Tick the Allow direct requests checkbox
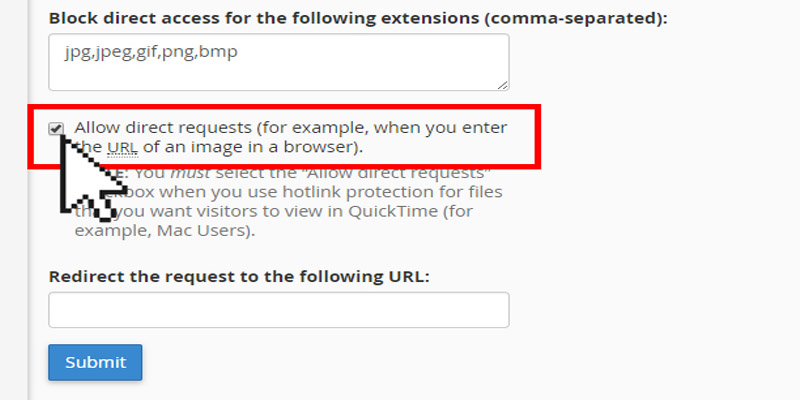Image resolution: width=800 pixels, height=400 pixels. click(57, 128)
